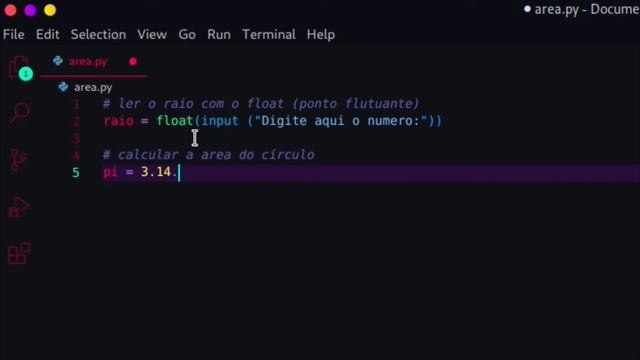Click line number 3 in the gutter
The width and height of the screenshot is (640, 360).
point(76,139)
